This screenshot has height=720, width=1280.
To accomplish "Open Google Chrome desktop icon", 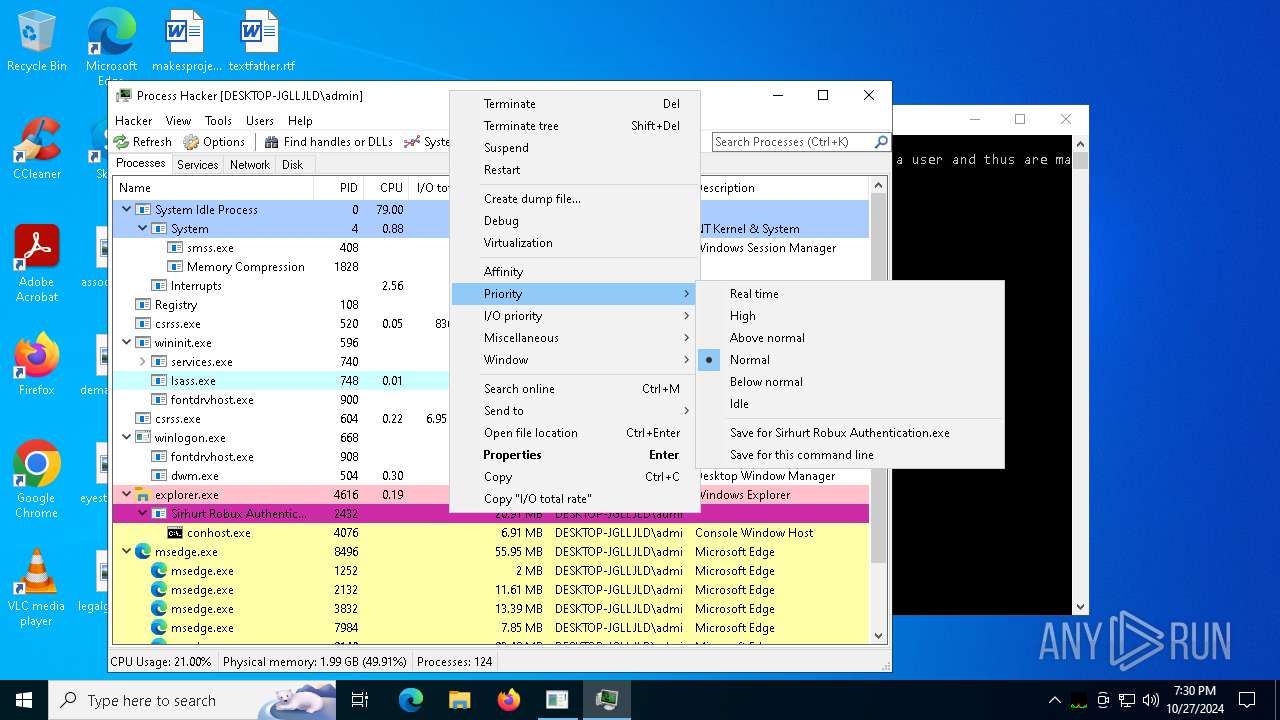I will pyautogui.click(x=37, y=480).
